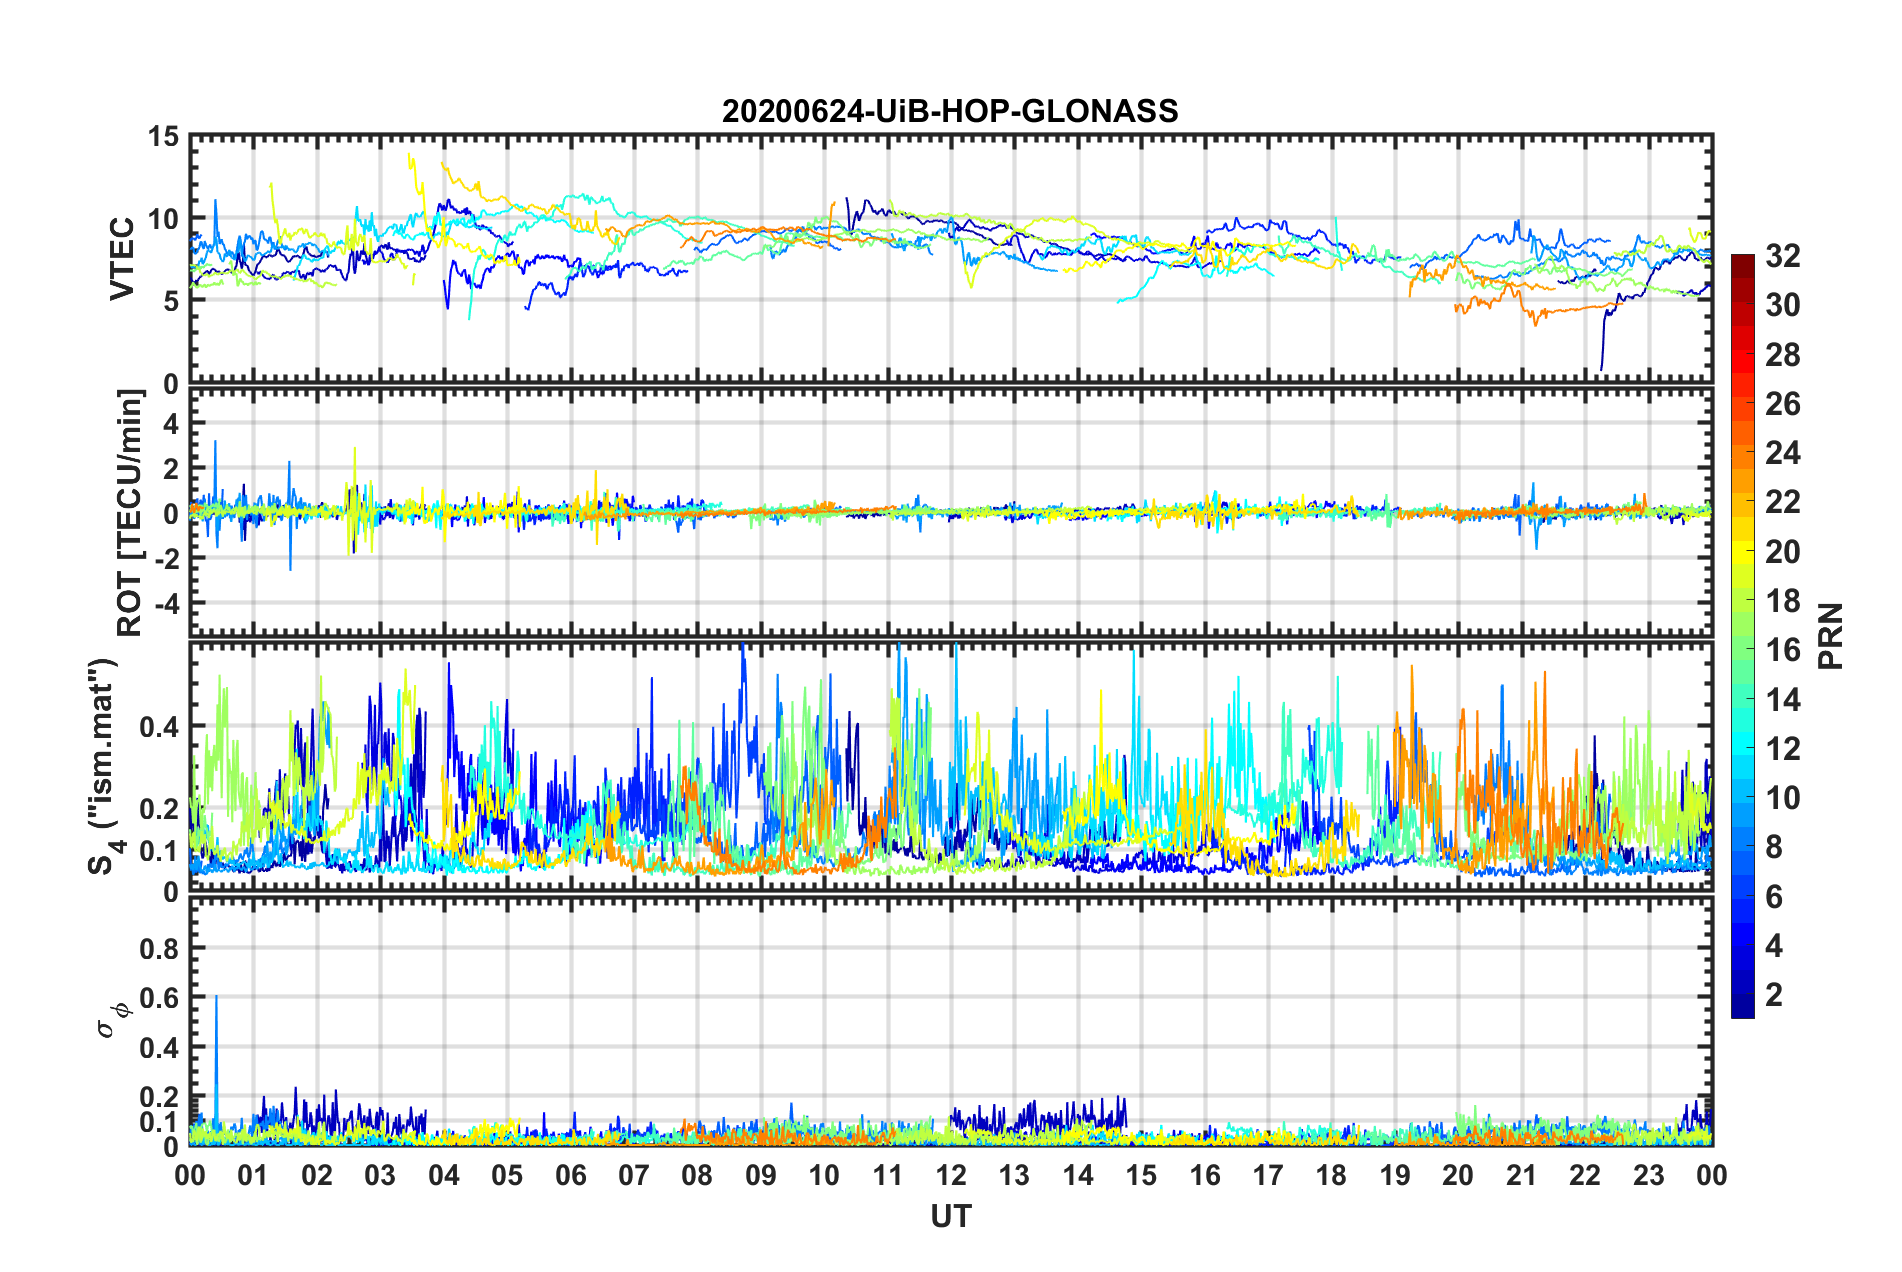Click colorbar tick label 24
This screenshot has height=1272, width=1902.
tap(1783, 453)
